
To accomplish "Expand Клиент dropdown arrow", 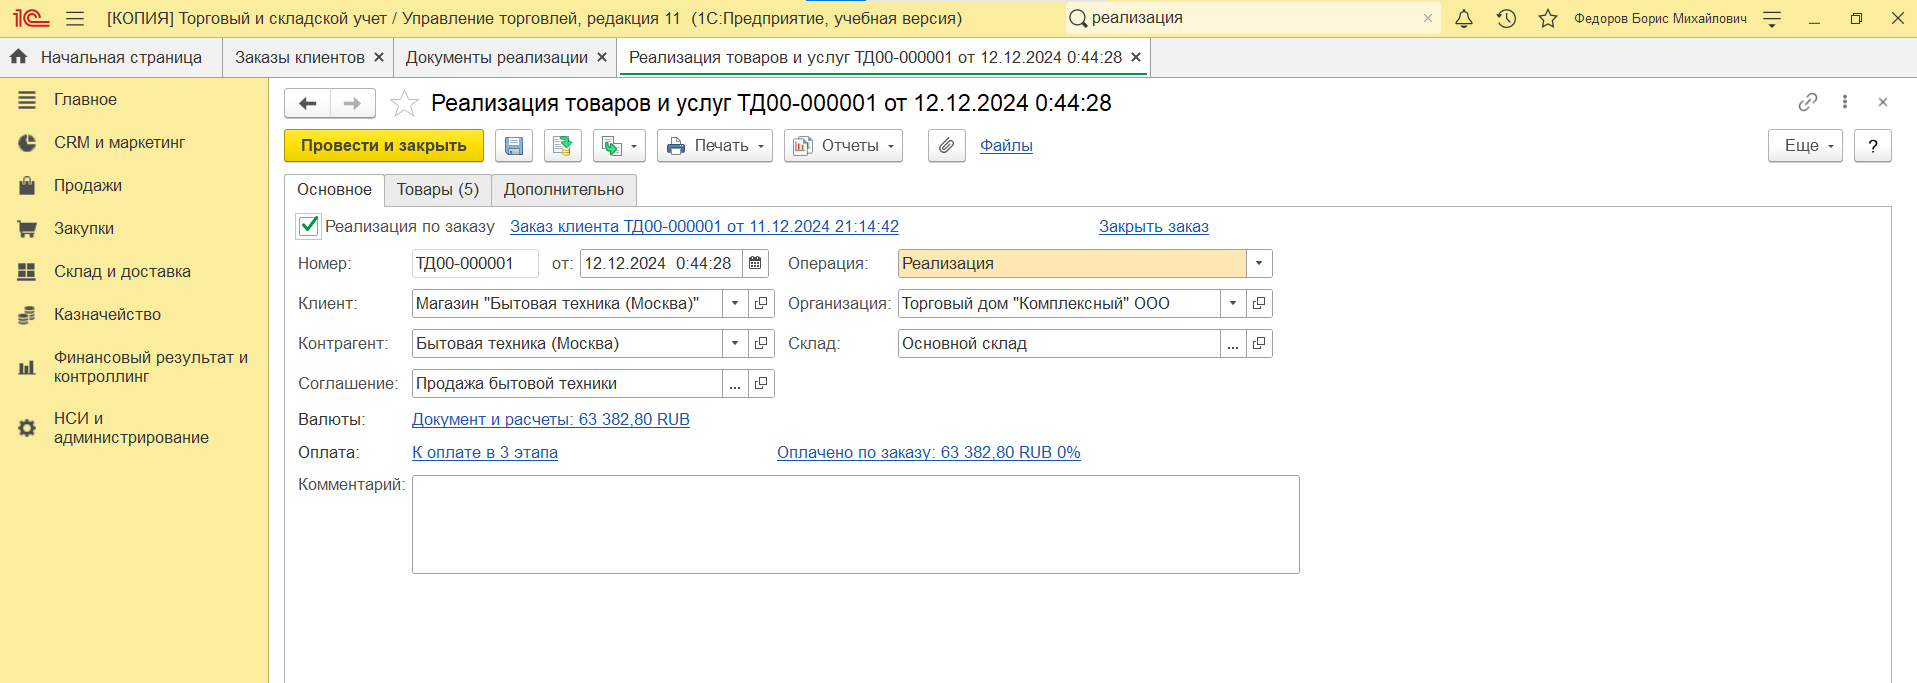I will 735,303.
